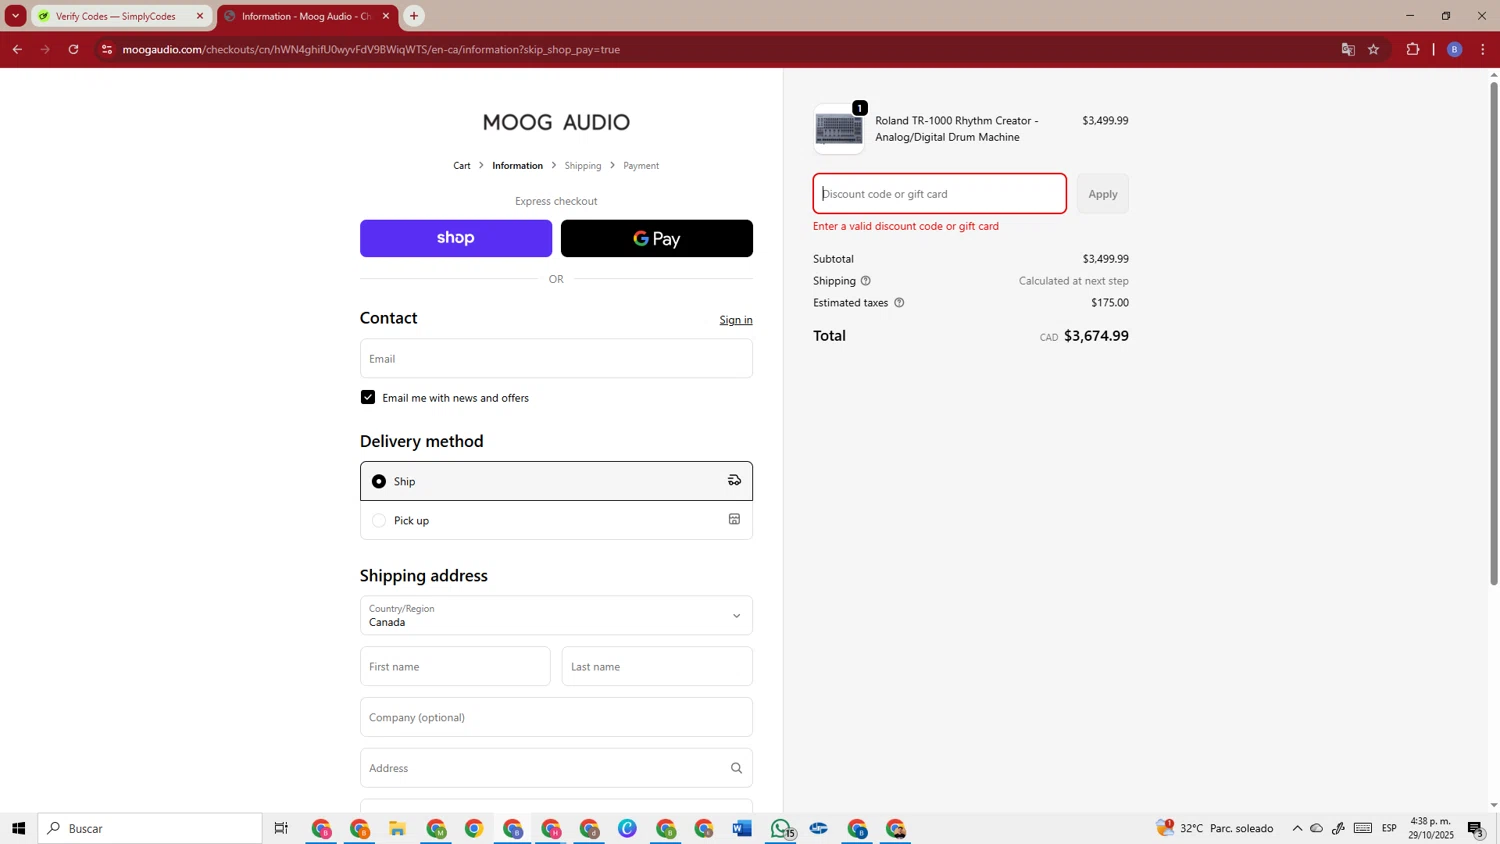Click the browser back arrow

tap(17, 49)
